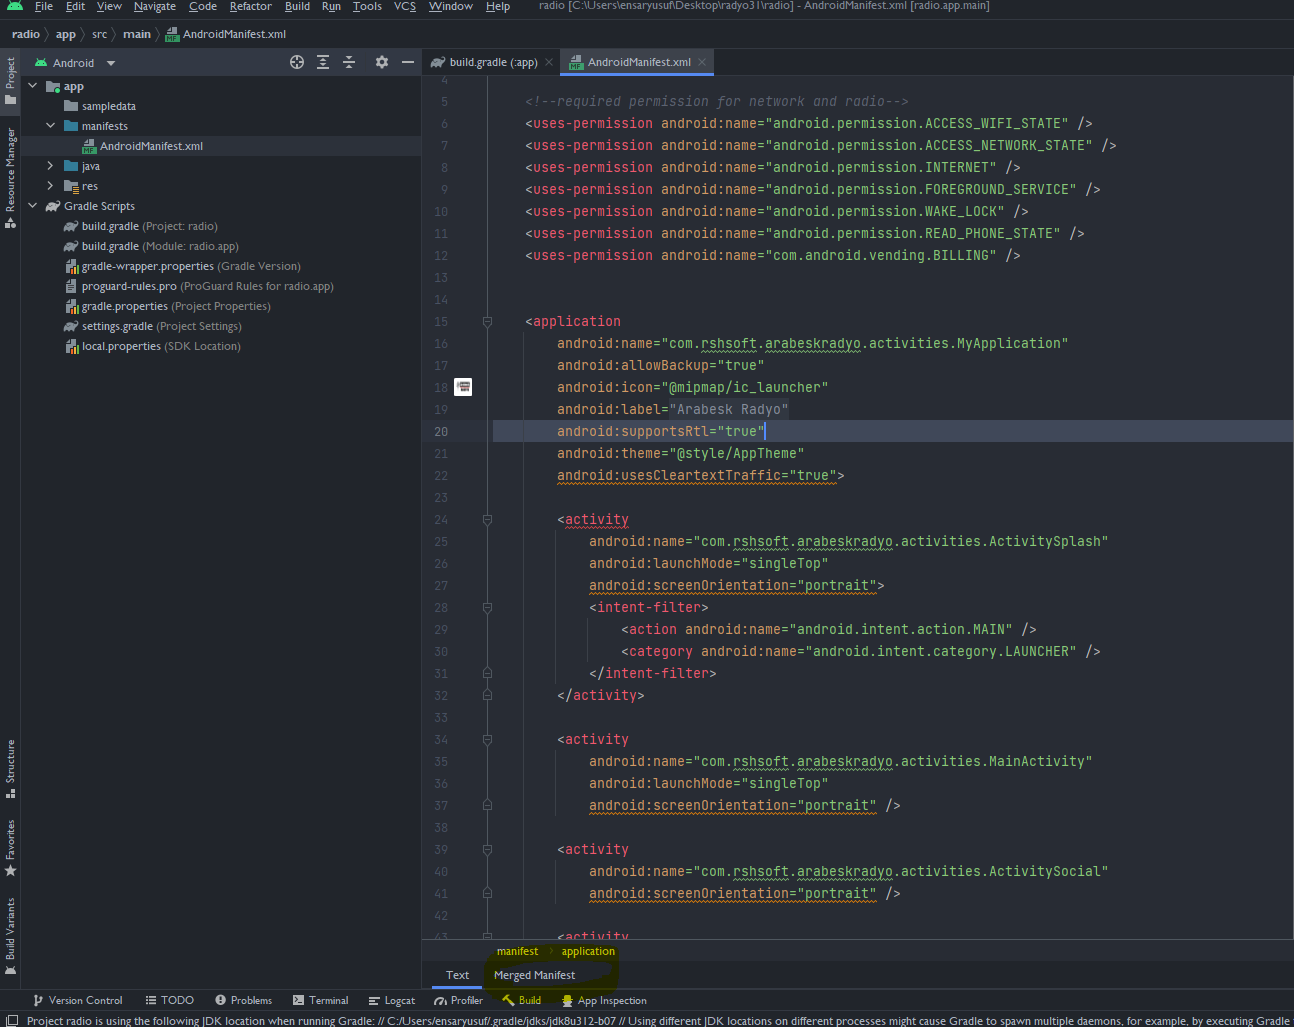
Task: Collapse the Gradle Scripts node
Action: click(33, 206)
